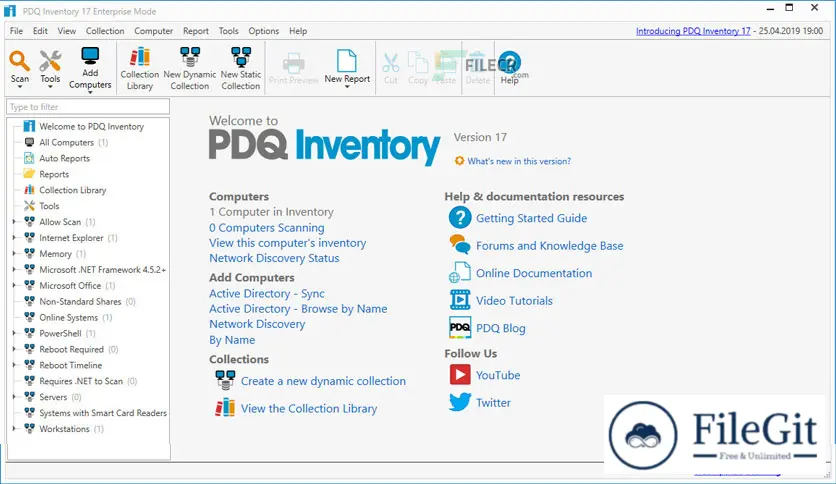Open the Edit menu

(x=41, y=31)
